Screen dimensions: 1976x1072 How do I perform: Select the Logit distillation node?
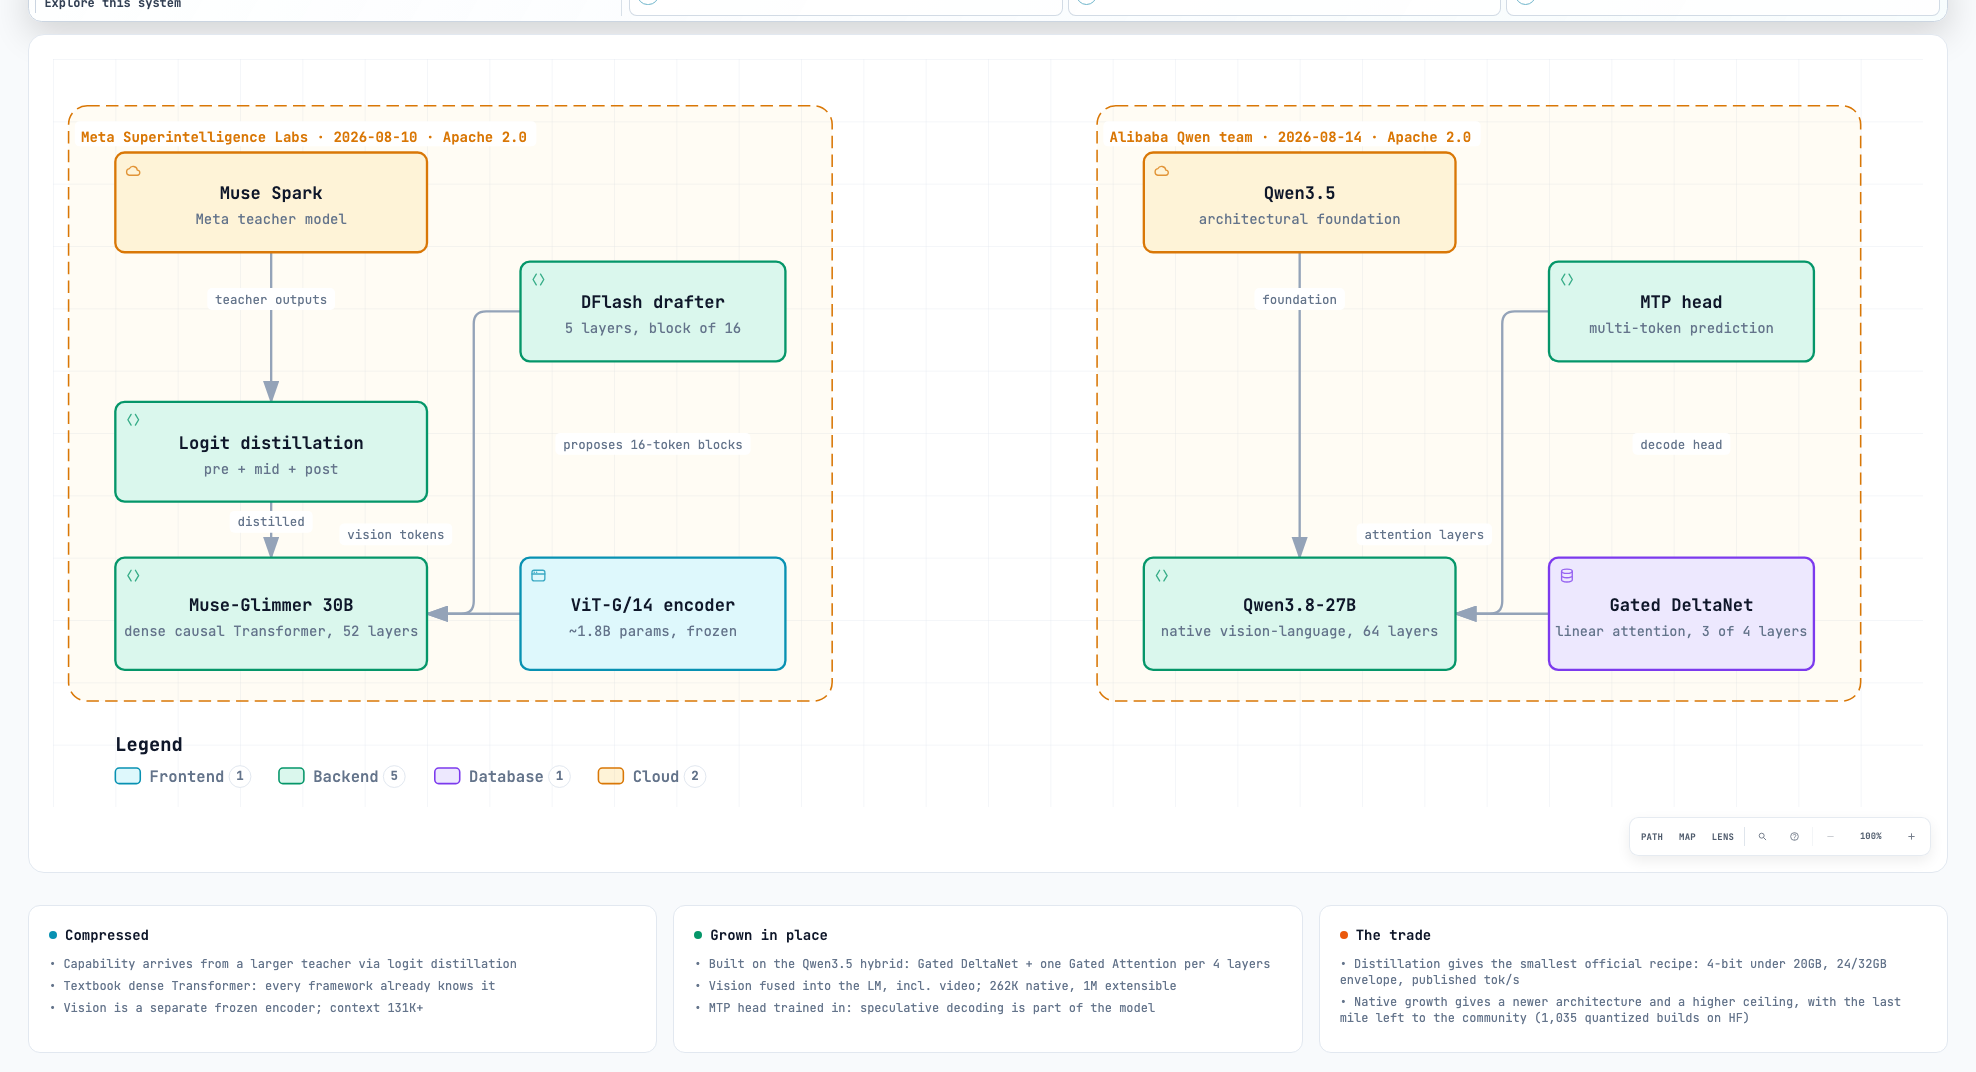(271, 452)
